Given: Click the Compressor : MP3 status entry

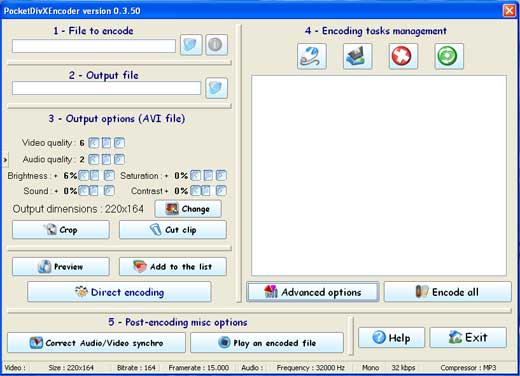Looking at the screenshot, I should click(468, 368).
